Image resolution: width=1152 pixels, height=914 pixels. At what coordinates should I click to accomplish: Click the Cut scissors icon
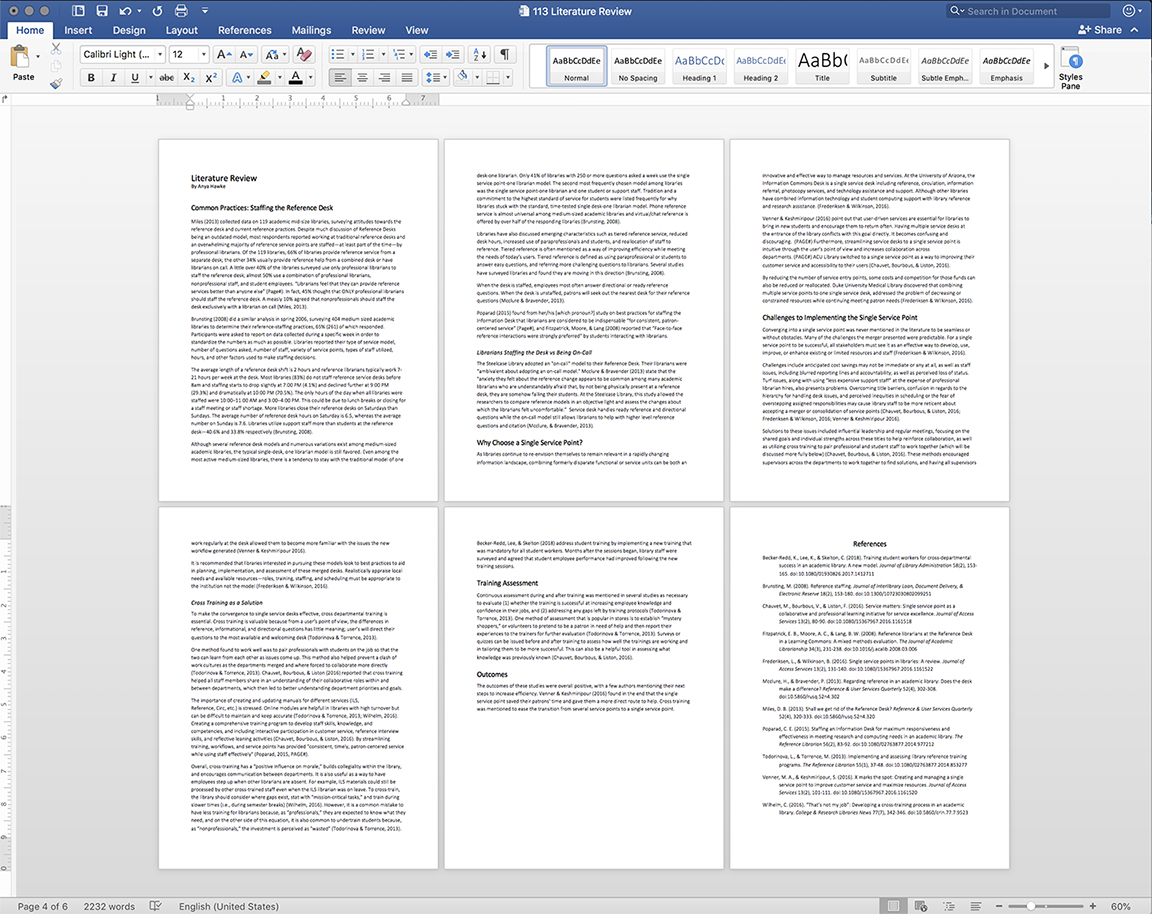coord(56,48)
